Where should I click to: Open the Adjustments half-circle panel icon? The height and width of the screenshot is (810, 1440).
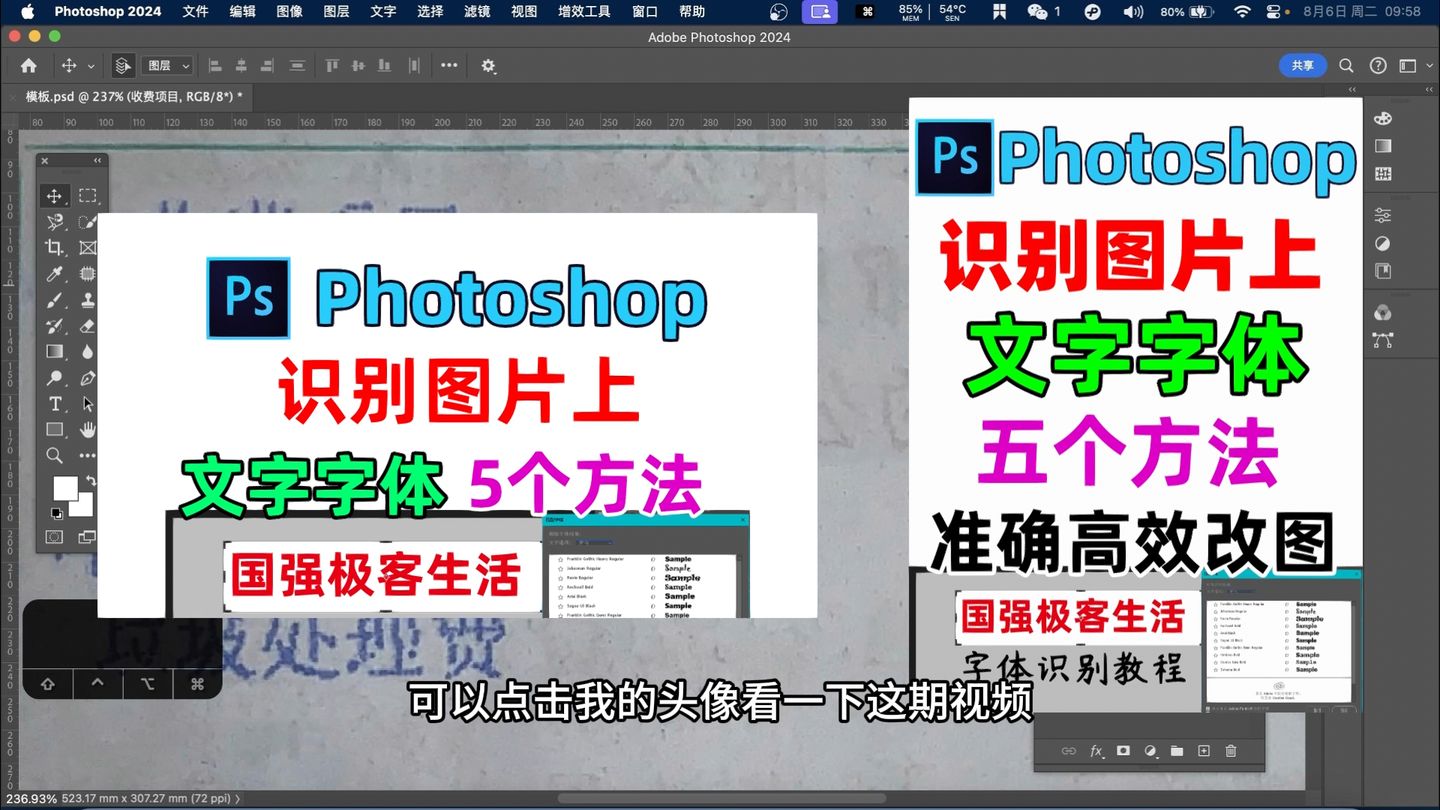(1383, 243)
